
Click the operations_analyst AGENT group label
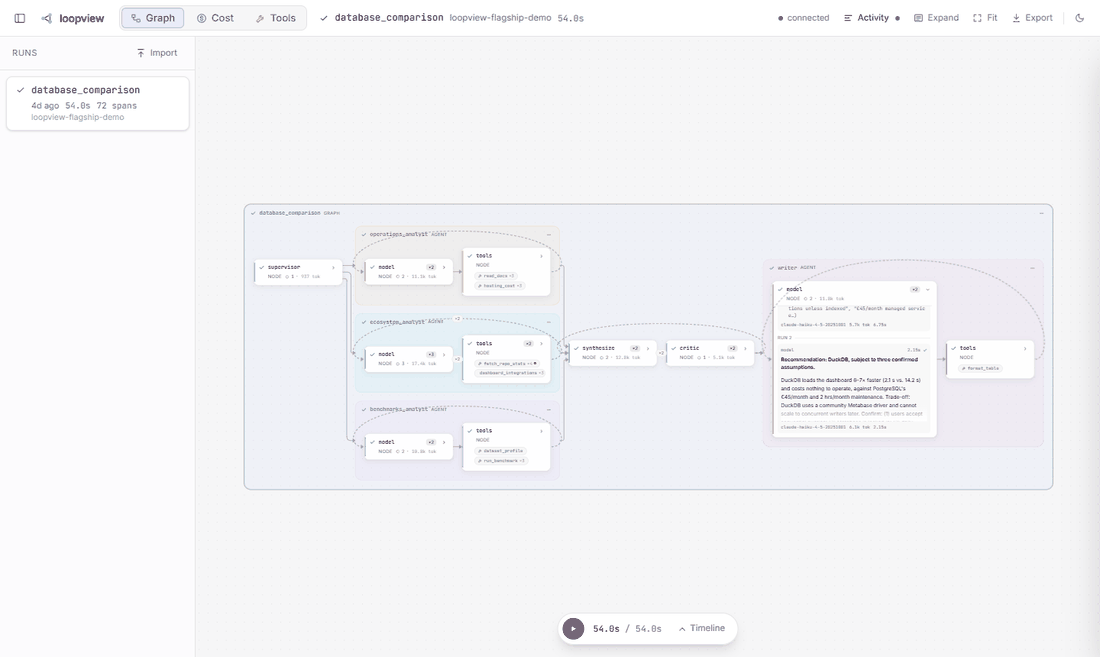[408, 234]
